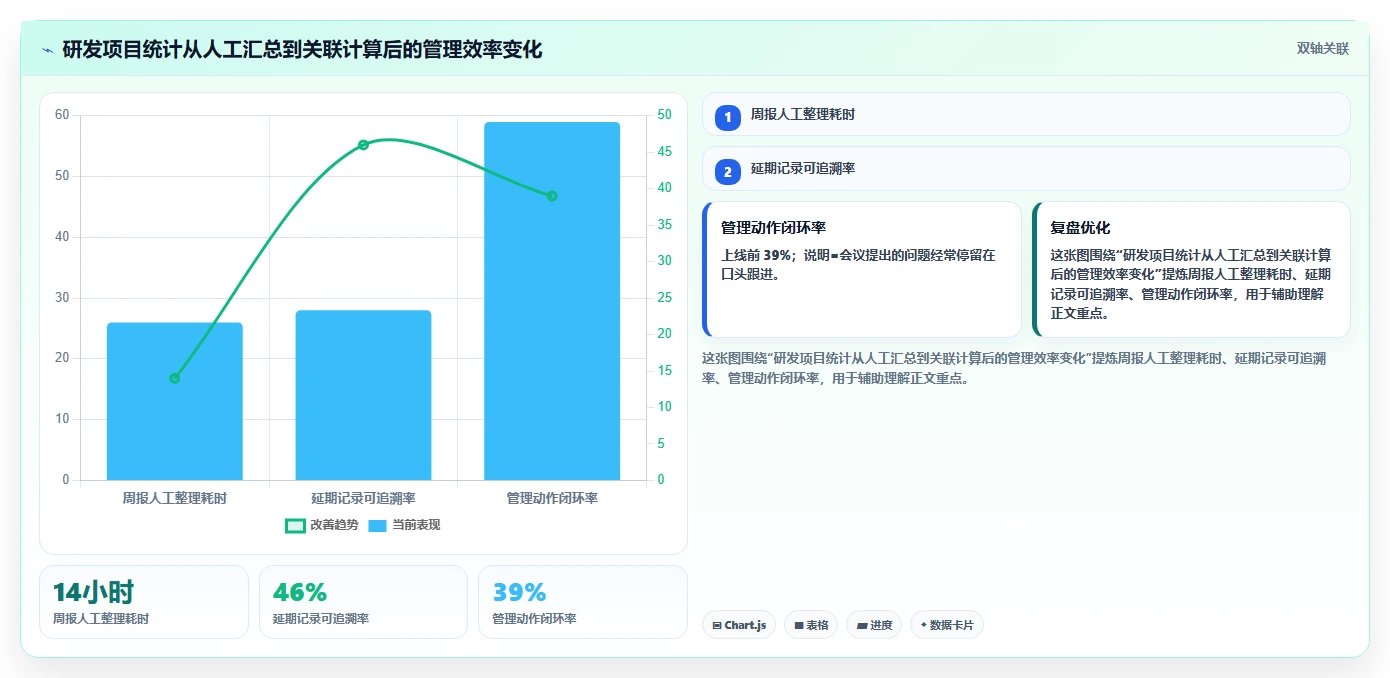Click the numbered badge 2 icon
The height and width of the screenshot is (678, 1390).
[728, 171]
